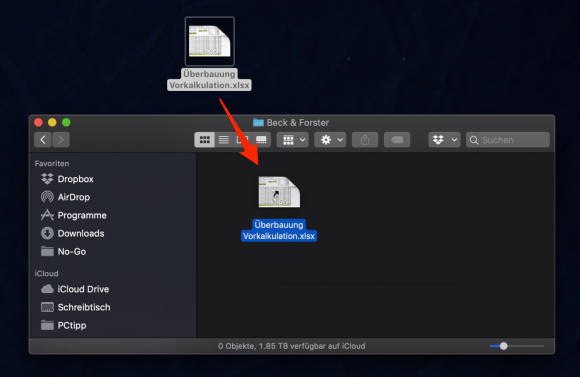
Task: Click the Favoriten sidebar heading
Action: [52, 164]
